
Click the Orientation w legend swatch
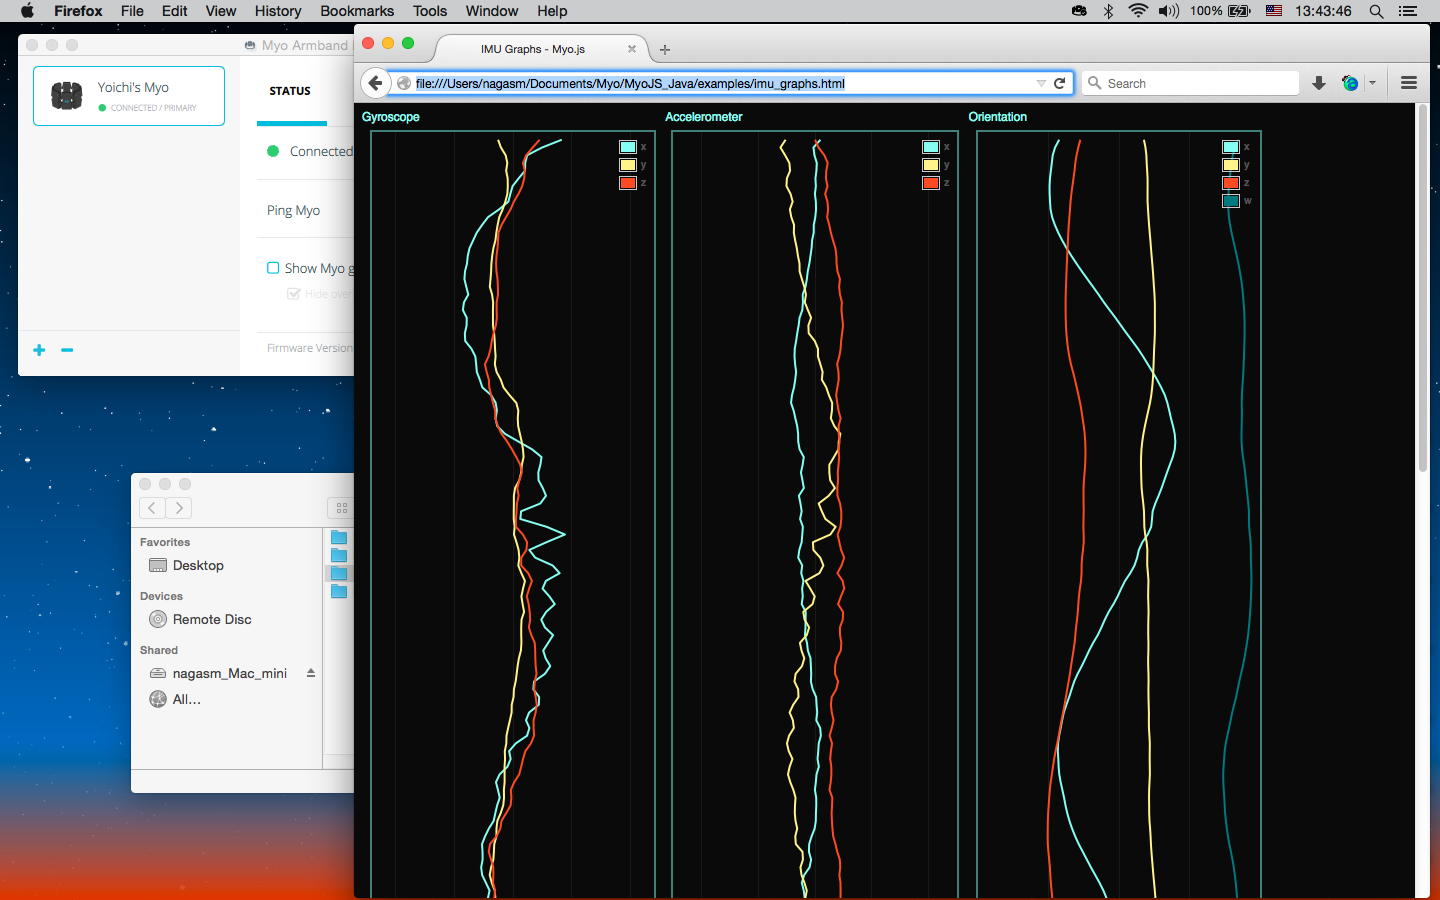click(1231, 201)
